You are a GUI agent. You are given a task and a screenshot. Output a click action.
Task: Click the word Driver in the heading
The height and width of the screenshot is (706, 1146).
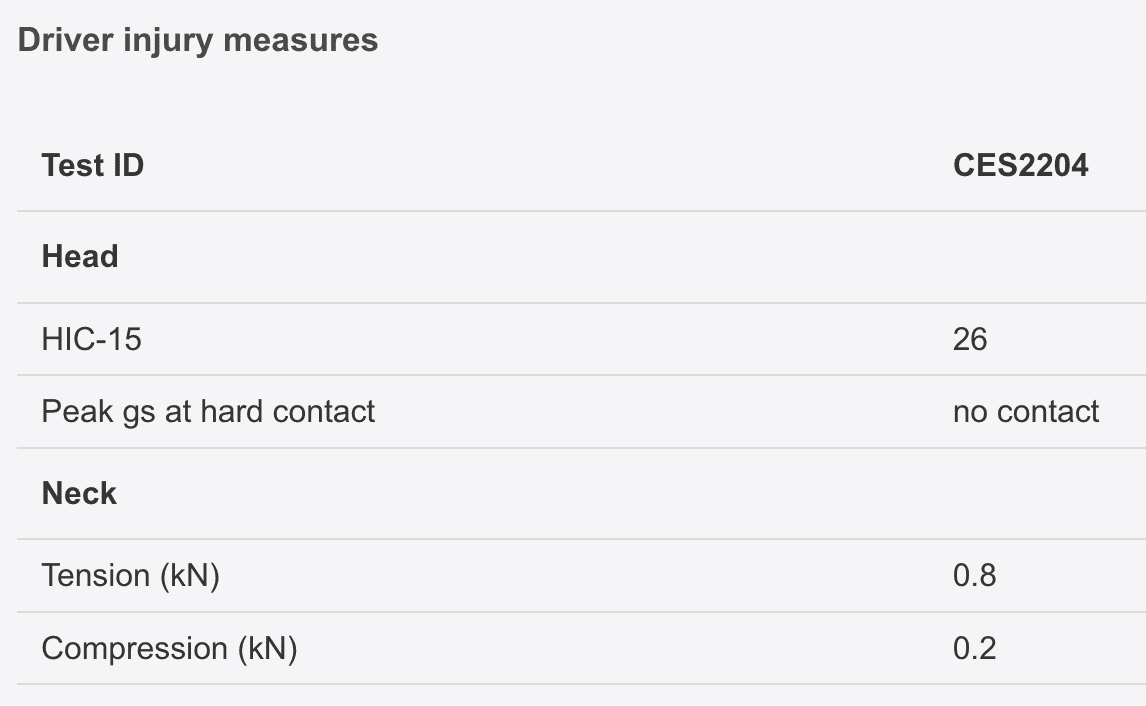(x=66, y=40)
